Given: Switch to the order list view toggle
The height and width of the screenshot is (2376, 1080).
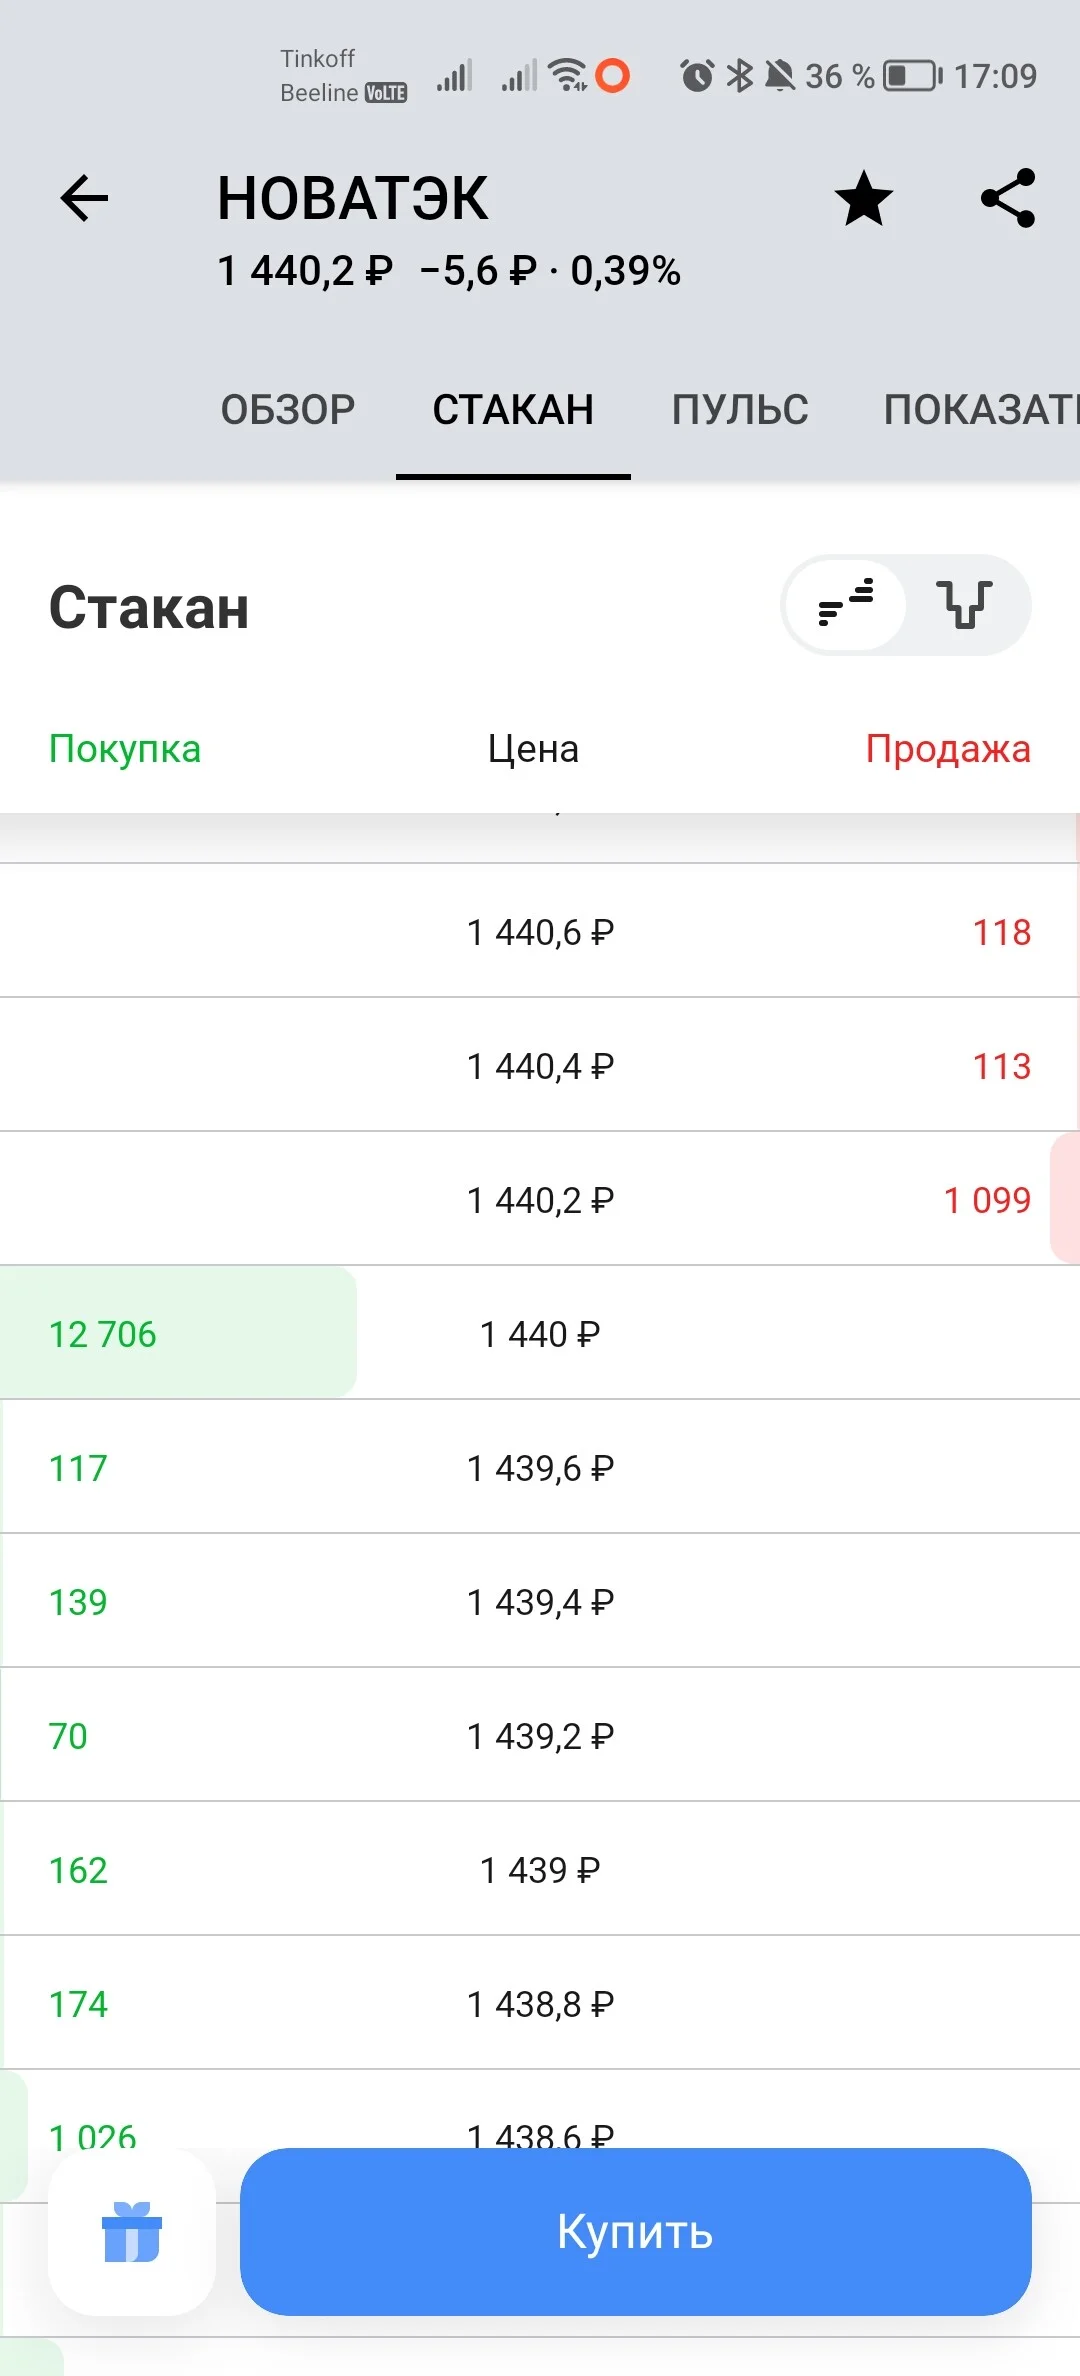Looking at the screenshot, I should coord(846,605).
